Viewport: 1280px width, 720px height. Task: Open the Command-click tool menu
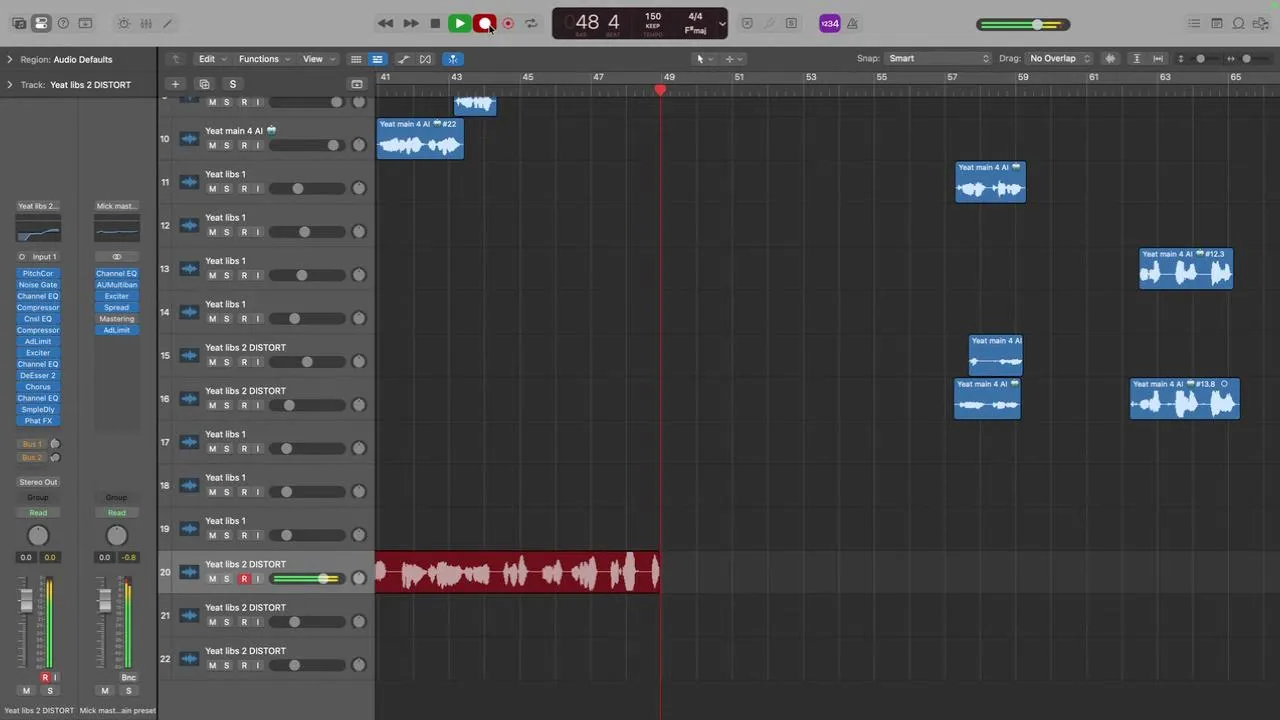click(x=733, y=59)
